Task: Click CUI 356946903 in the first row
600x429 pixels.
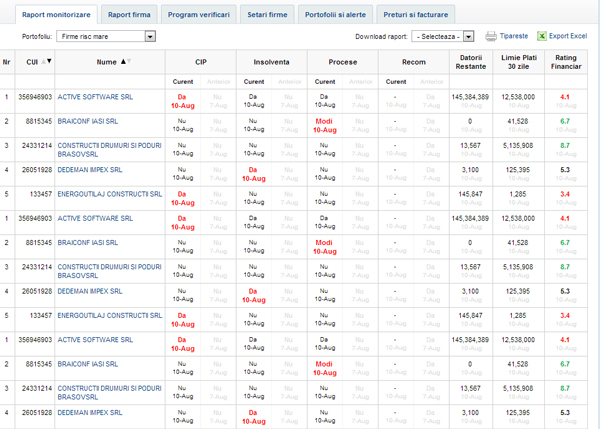Action: point(35,97)
